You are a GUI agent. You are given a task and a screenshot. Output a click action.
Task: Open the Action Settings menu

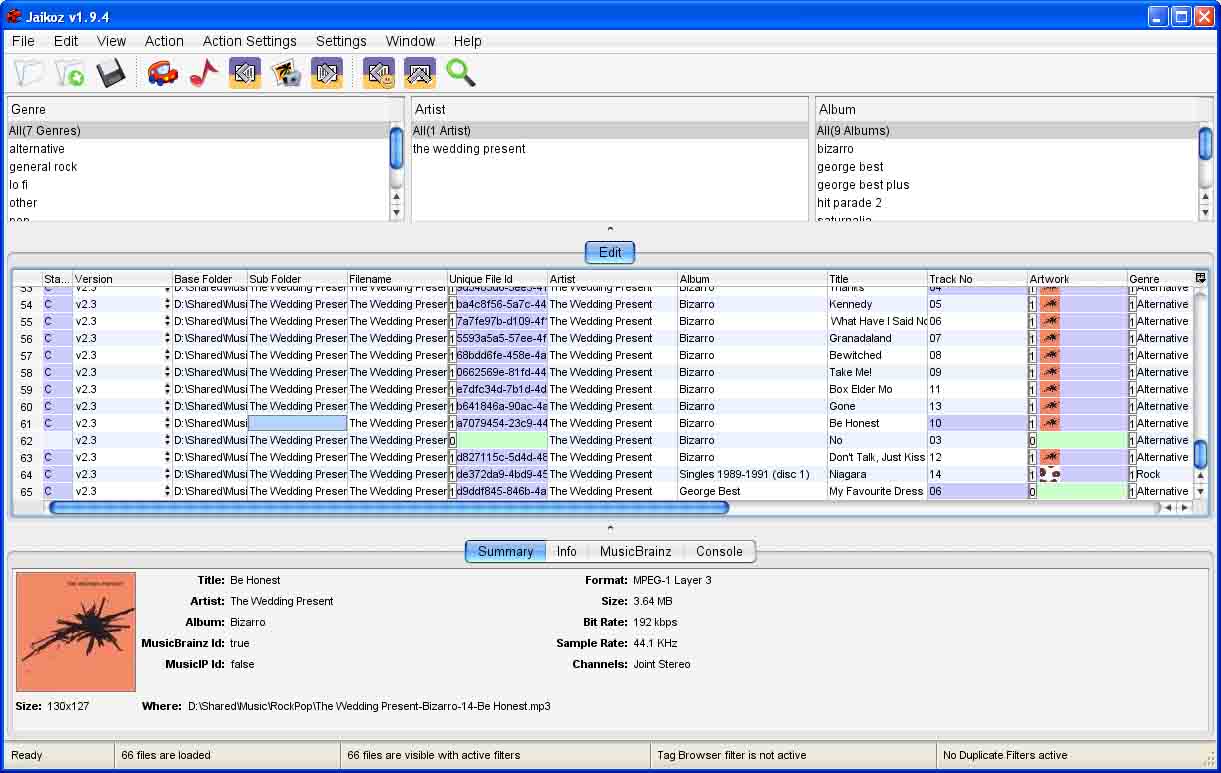(x=249, y=41)
